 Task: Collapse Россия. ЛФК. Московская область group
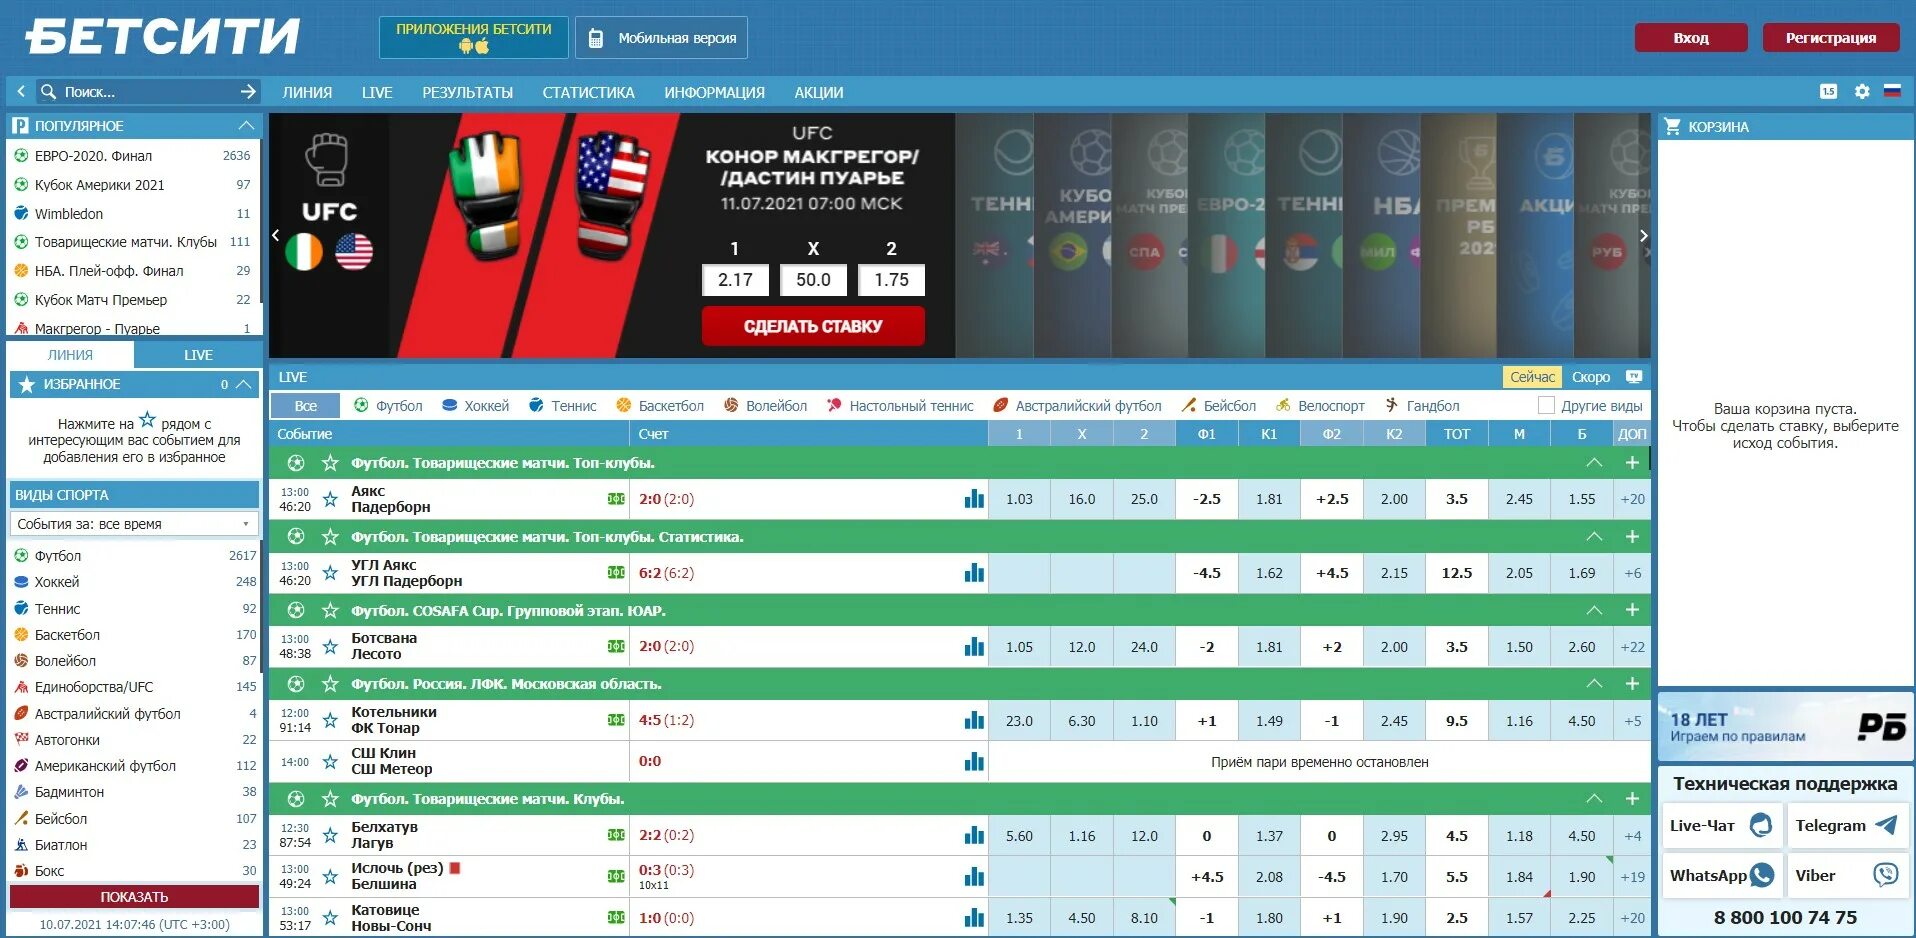(1594, 684)
